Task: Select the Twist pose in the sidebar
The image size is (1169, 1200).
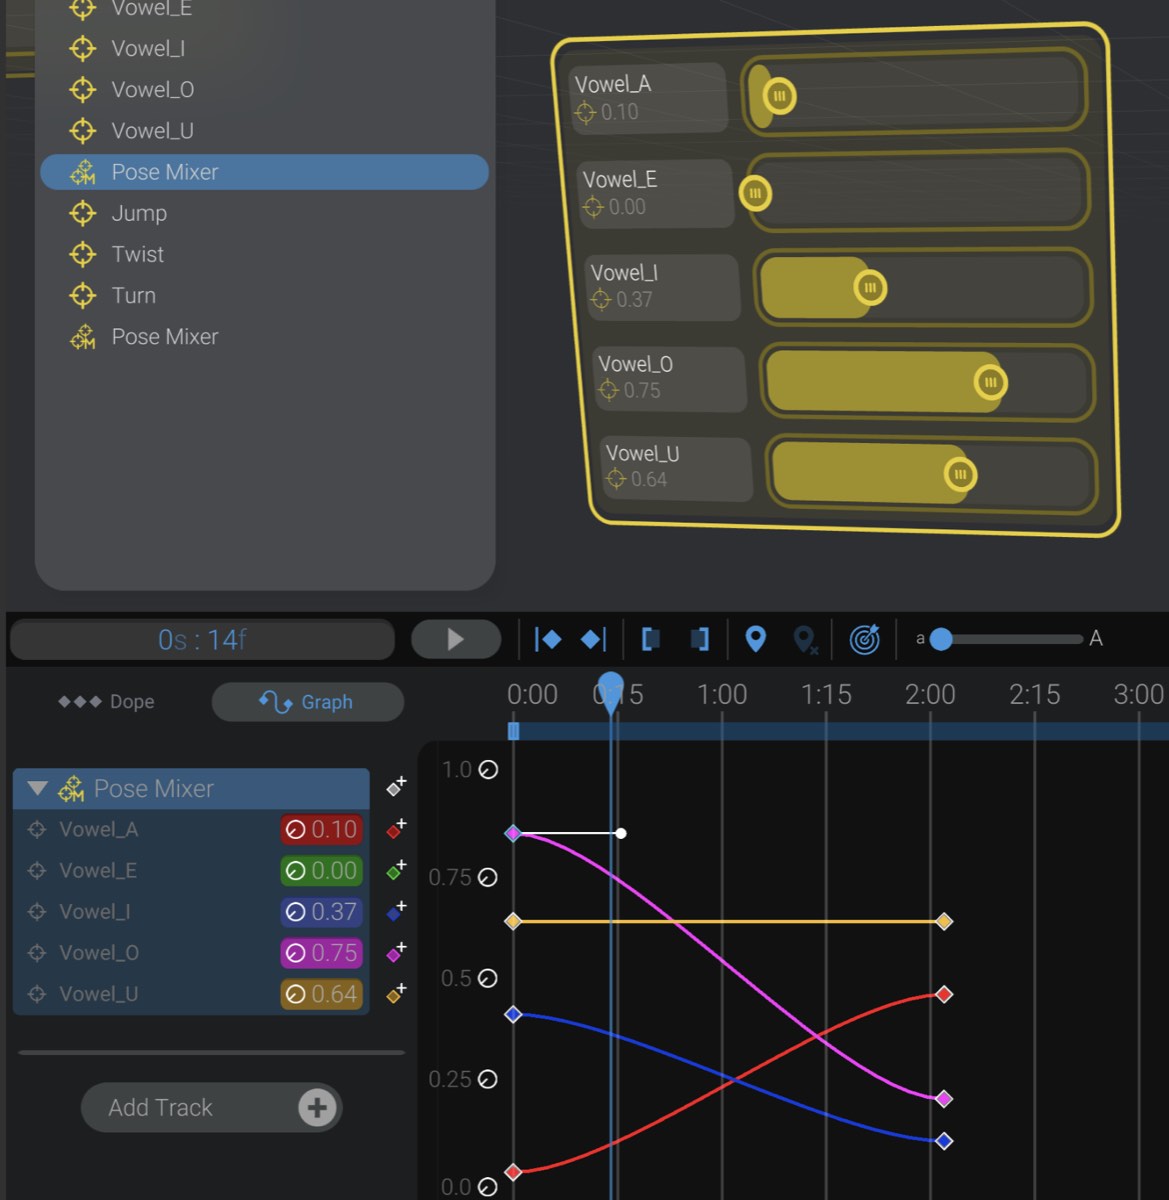Action: (138, 254)
